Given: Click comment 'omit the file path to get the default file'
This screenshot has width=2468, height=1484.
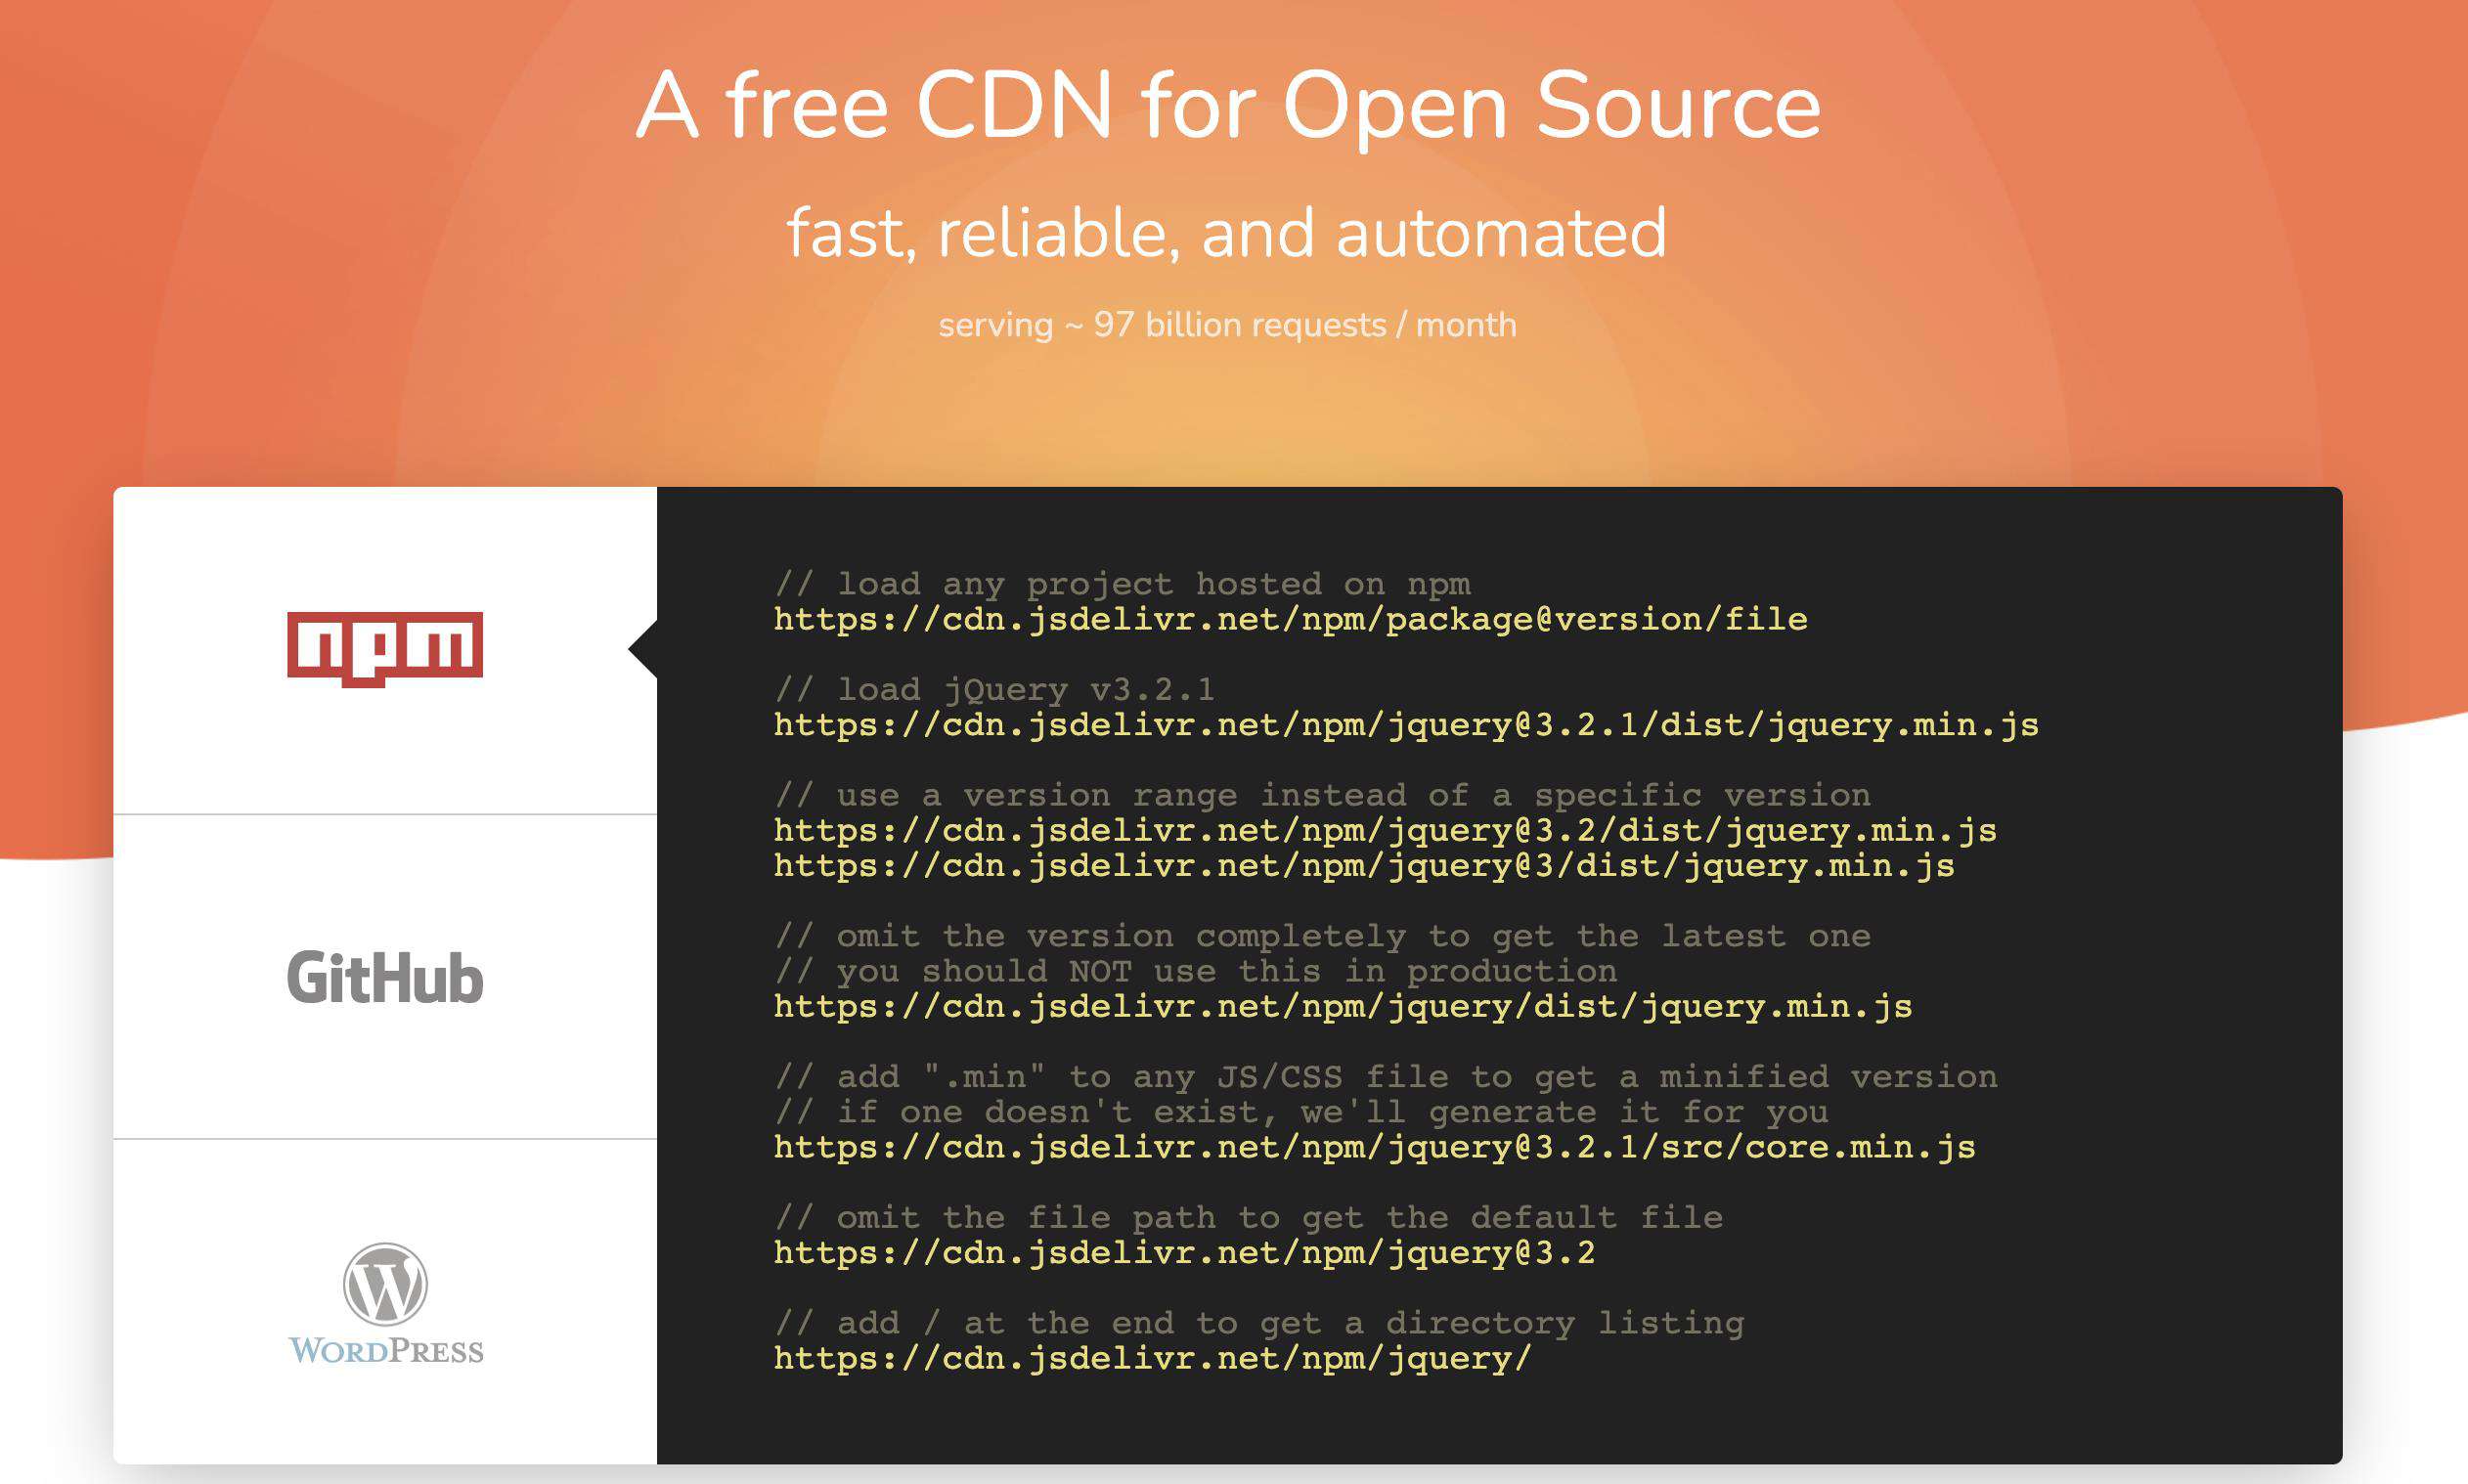Looking at the screenshot, I should 1248,1218.
